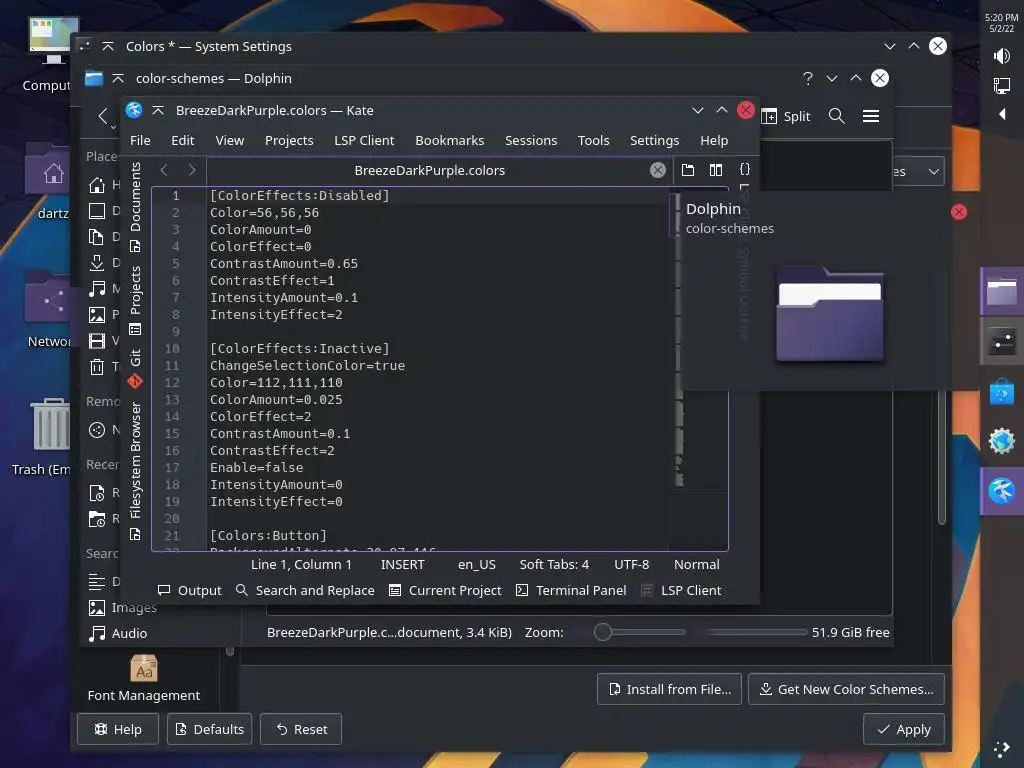The image size is (1024, 768).
Task: Go to previous tab arrow in Kate
Action: [x=164, y=170]
